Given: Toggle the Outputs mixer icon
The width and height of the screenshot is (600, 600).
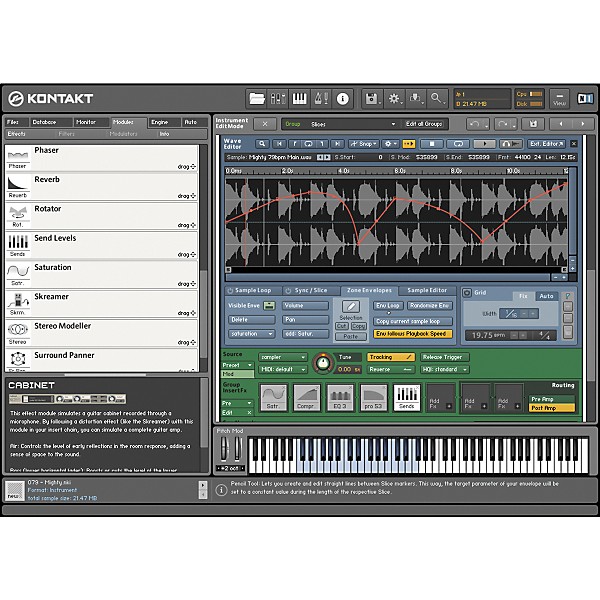Looking at the screenshot, I should point(278,99).
